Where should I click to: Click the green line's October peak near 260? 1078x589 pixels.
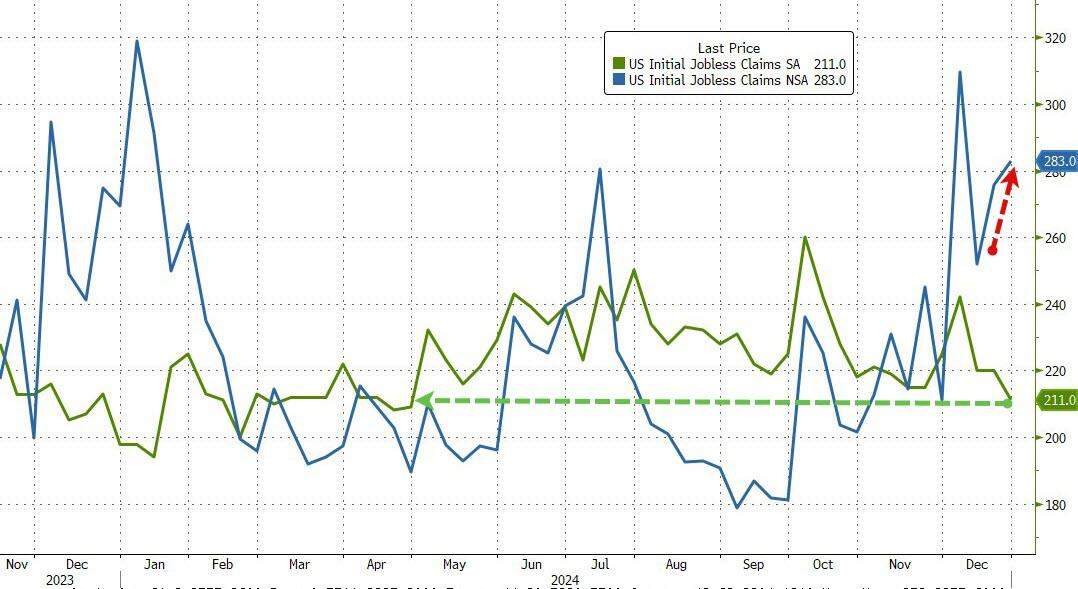click(x=805, y=237)
